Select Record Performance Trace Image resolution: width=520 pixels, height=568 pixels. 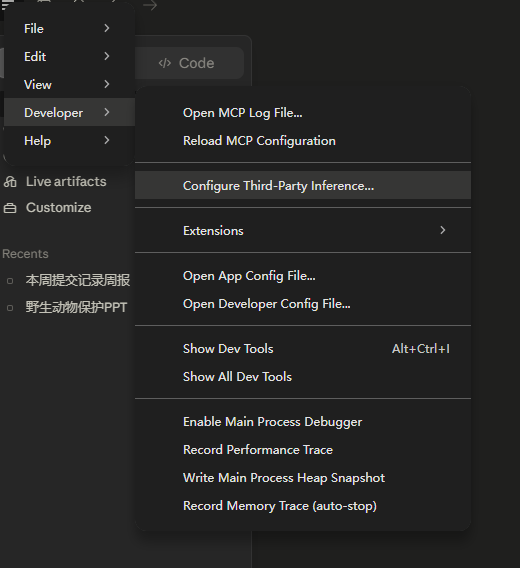303,450
